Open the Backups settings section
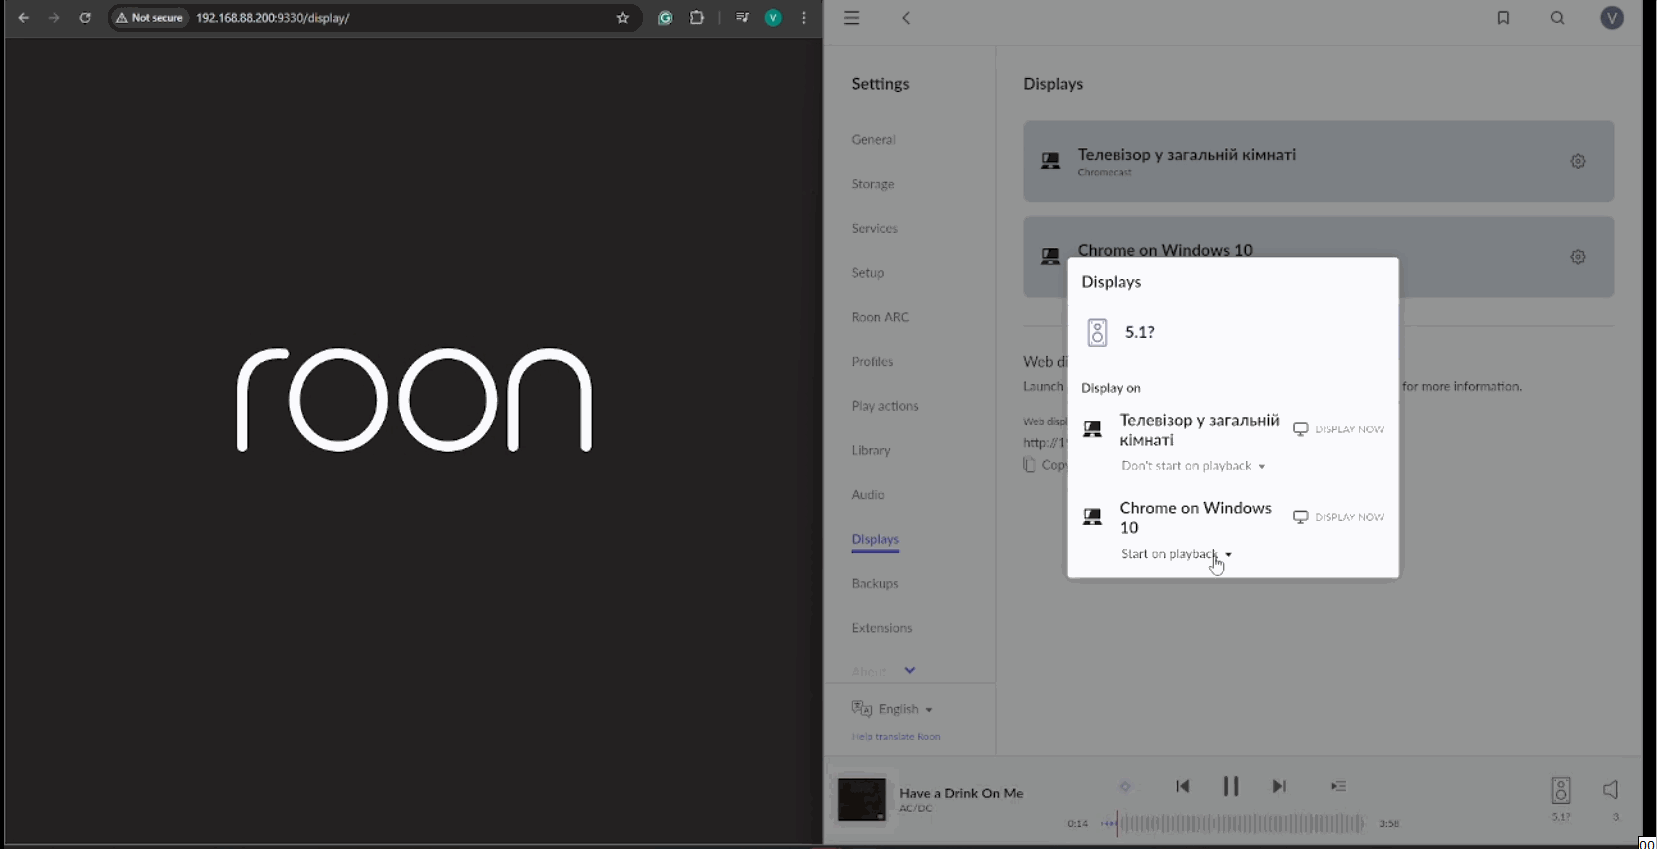1657x849 pixels. (874, 584)
